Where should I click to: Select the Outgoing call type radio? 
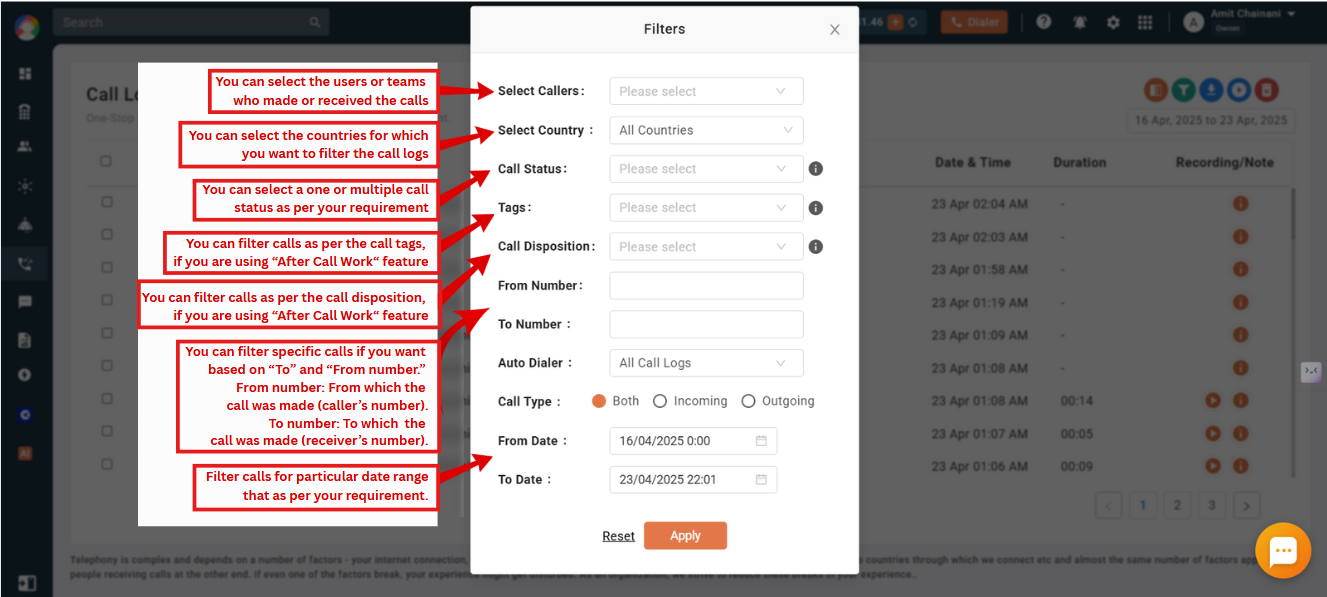pyautogui.click(x=748, y=401)
